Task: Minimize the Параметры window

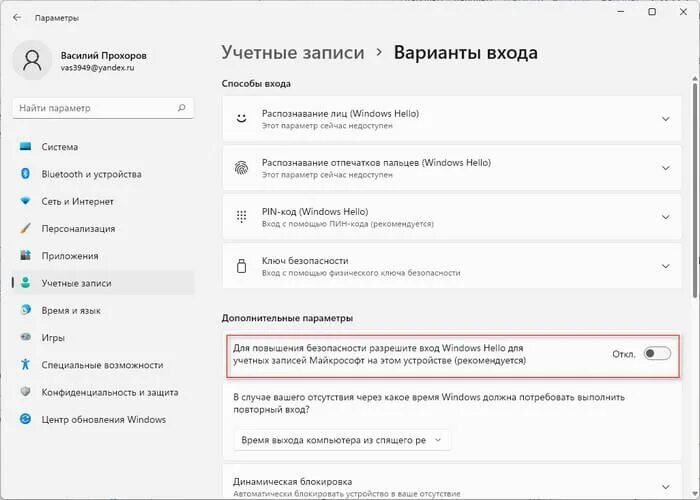Action: [621, 12]
